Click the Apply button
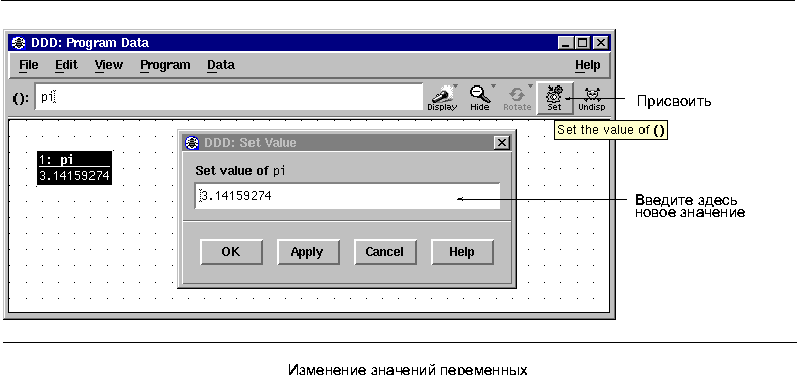The height and width of the screenshot is (375, 797). [x=308, y=252]
